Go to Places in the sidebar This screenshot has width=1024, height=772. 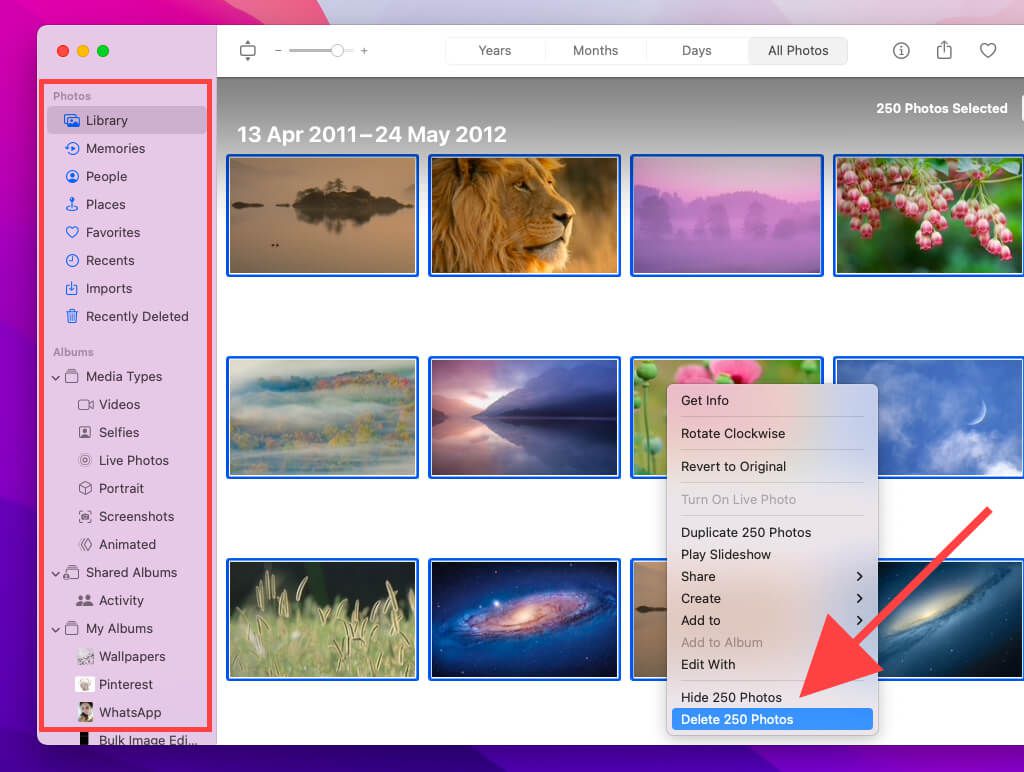point(105,204)
